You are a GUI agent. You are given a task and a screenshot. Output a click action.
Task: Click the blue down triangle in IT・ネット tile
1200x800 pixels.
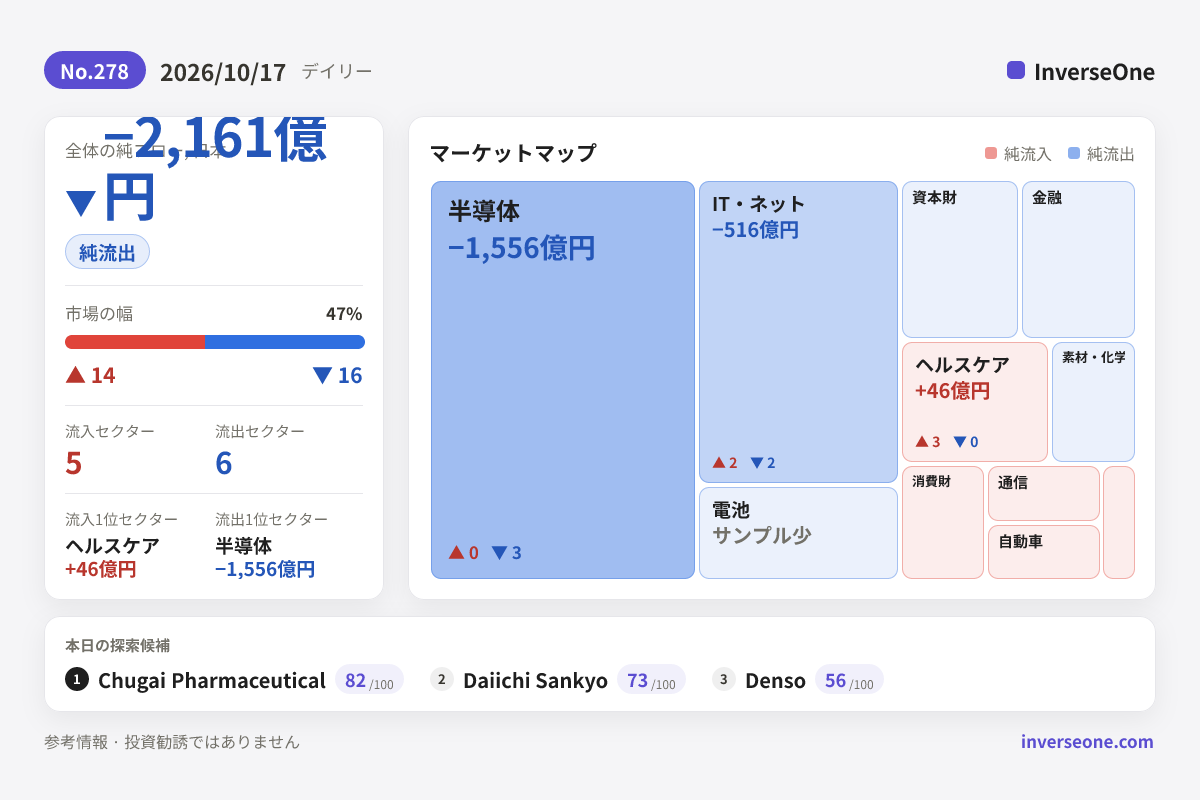click(x=757, y=463)
